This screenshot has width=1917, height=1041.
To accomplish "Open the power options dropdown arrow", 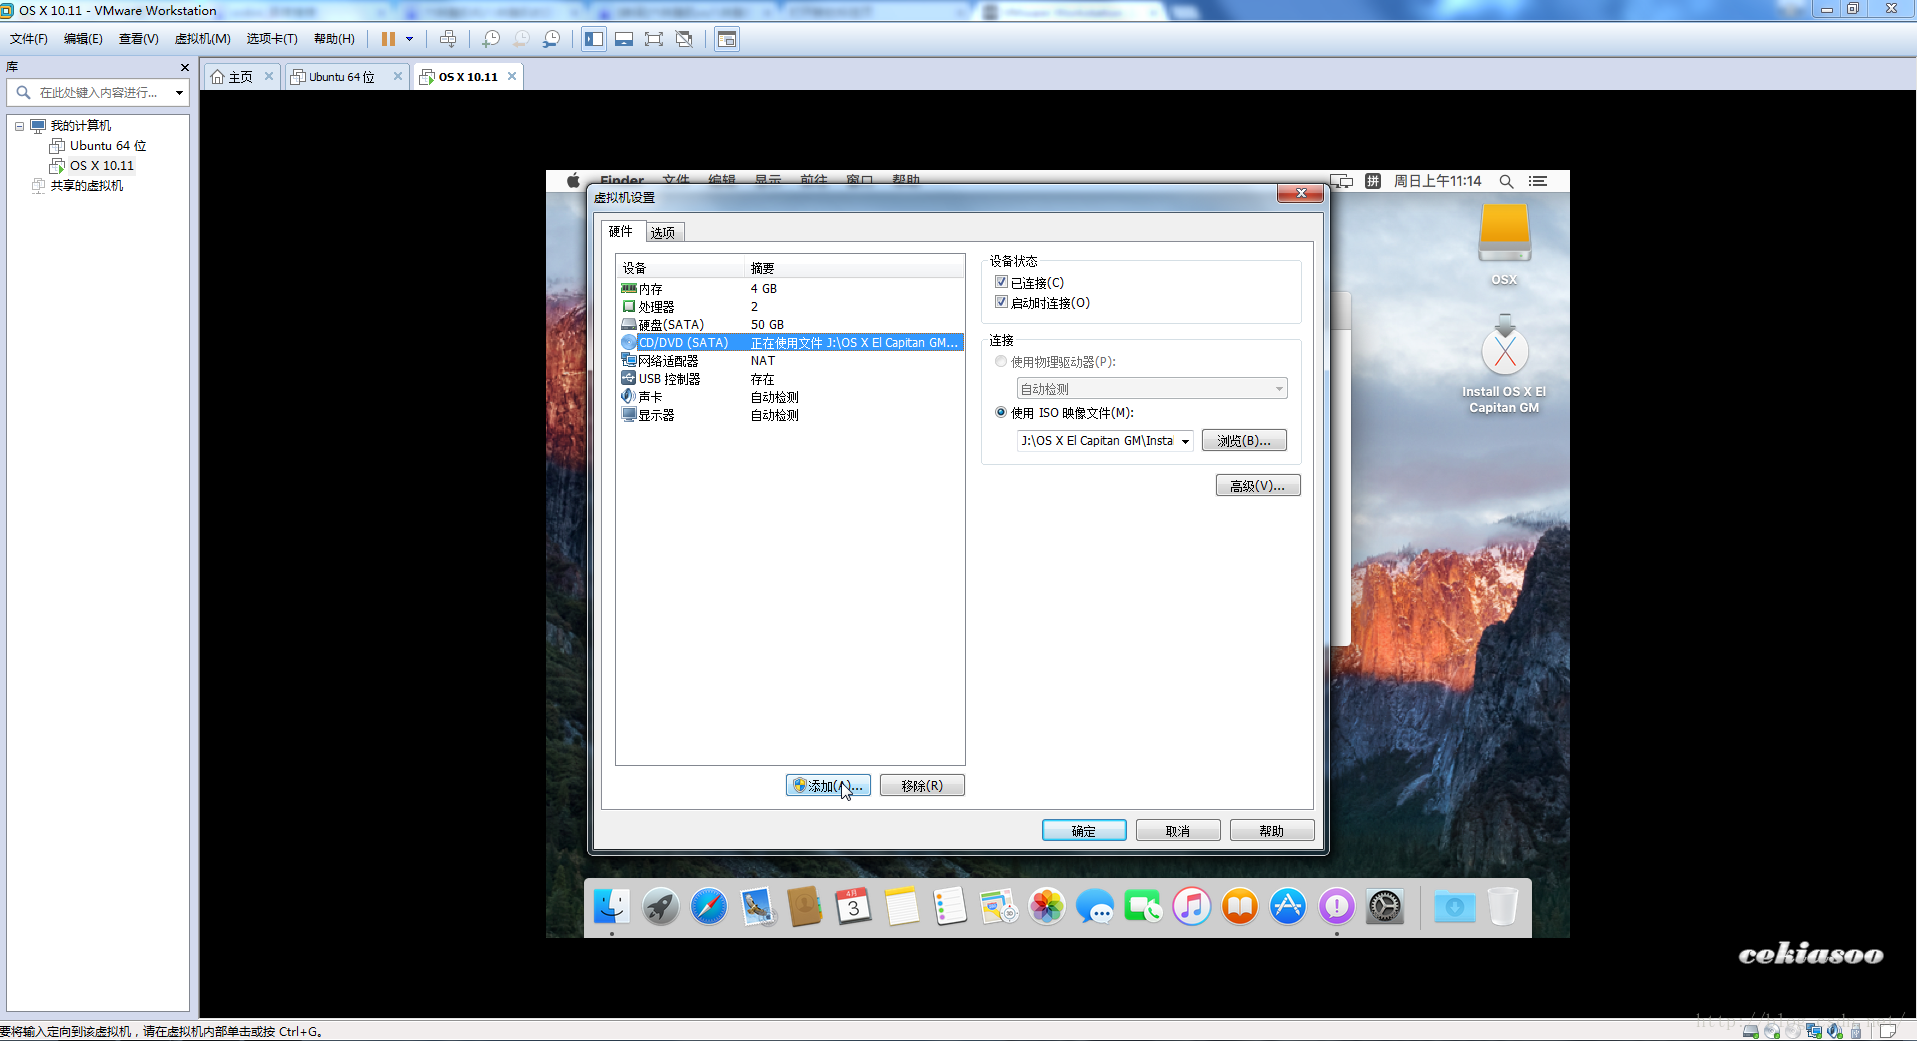I will tap(410, 39).
